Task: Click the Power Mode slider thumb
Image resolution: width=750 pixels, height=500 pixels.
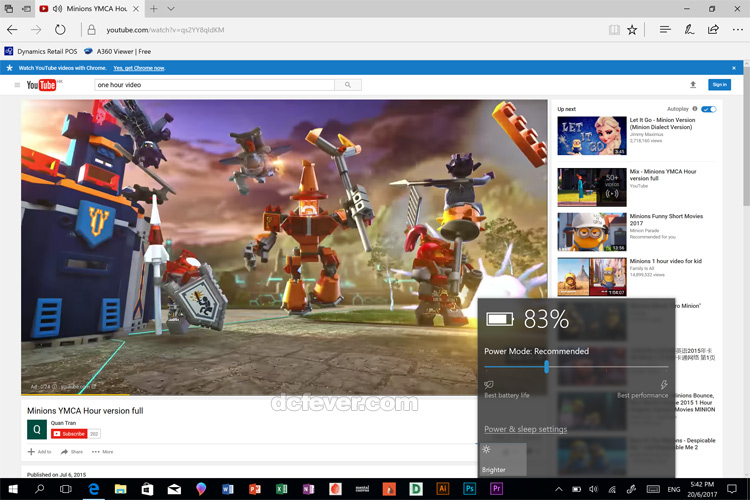Action: click(x=546, y=367)
